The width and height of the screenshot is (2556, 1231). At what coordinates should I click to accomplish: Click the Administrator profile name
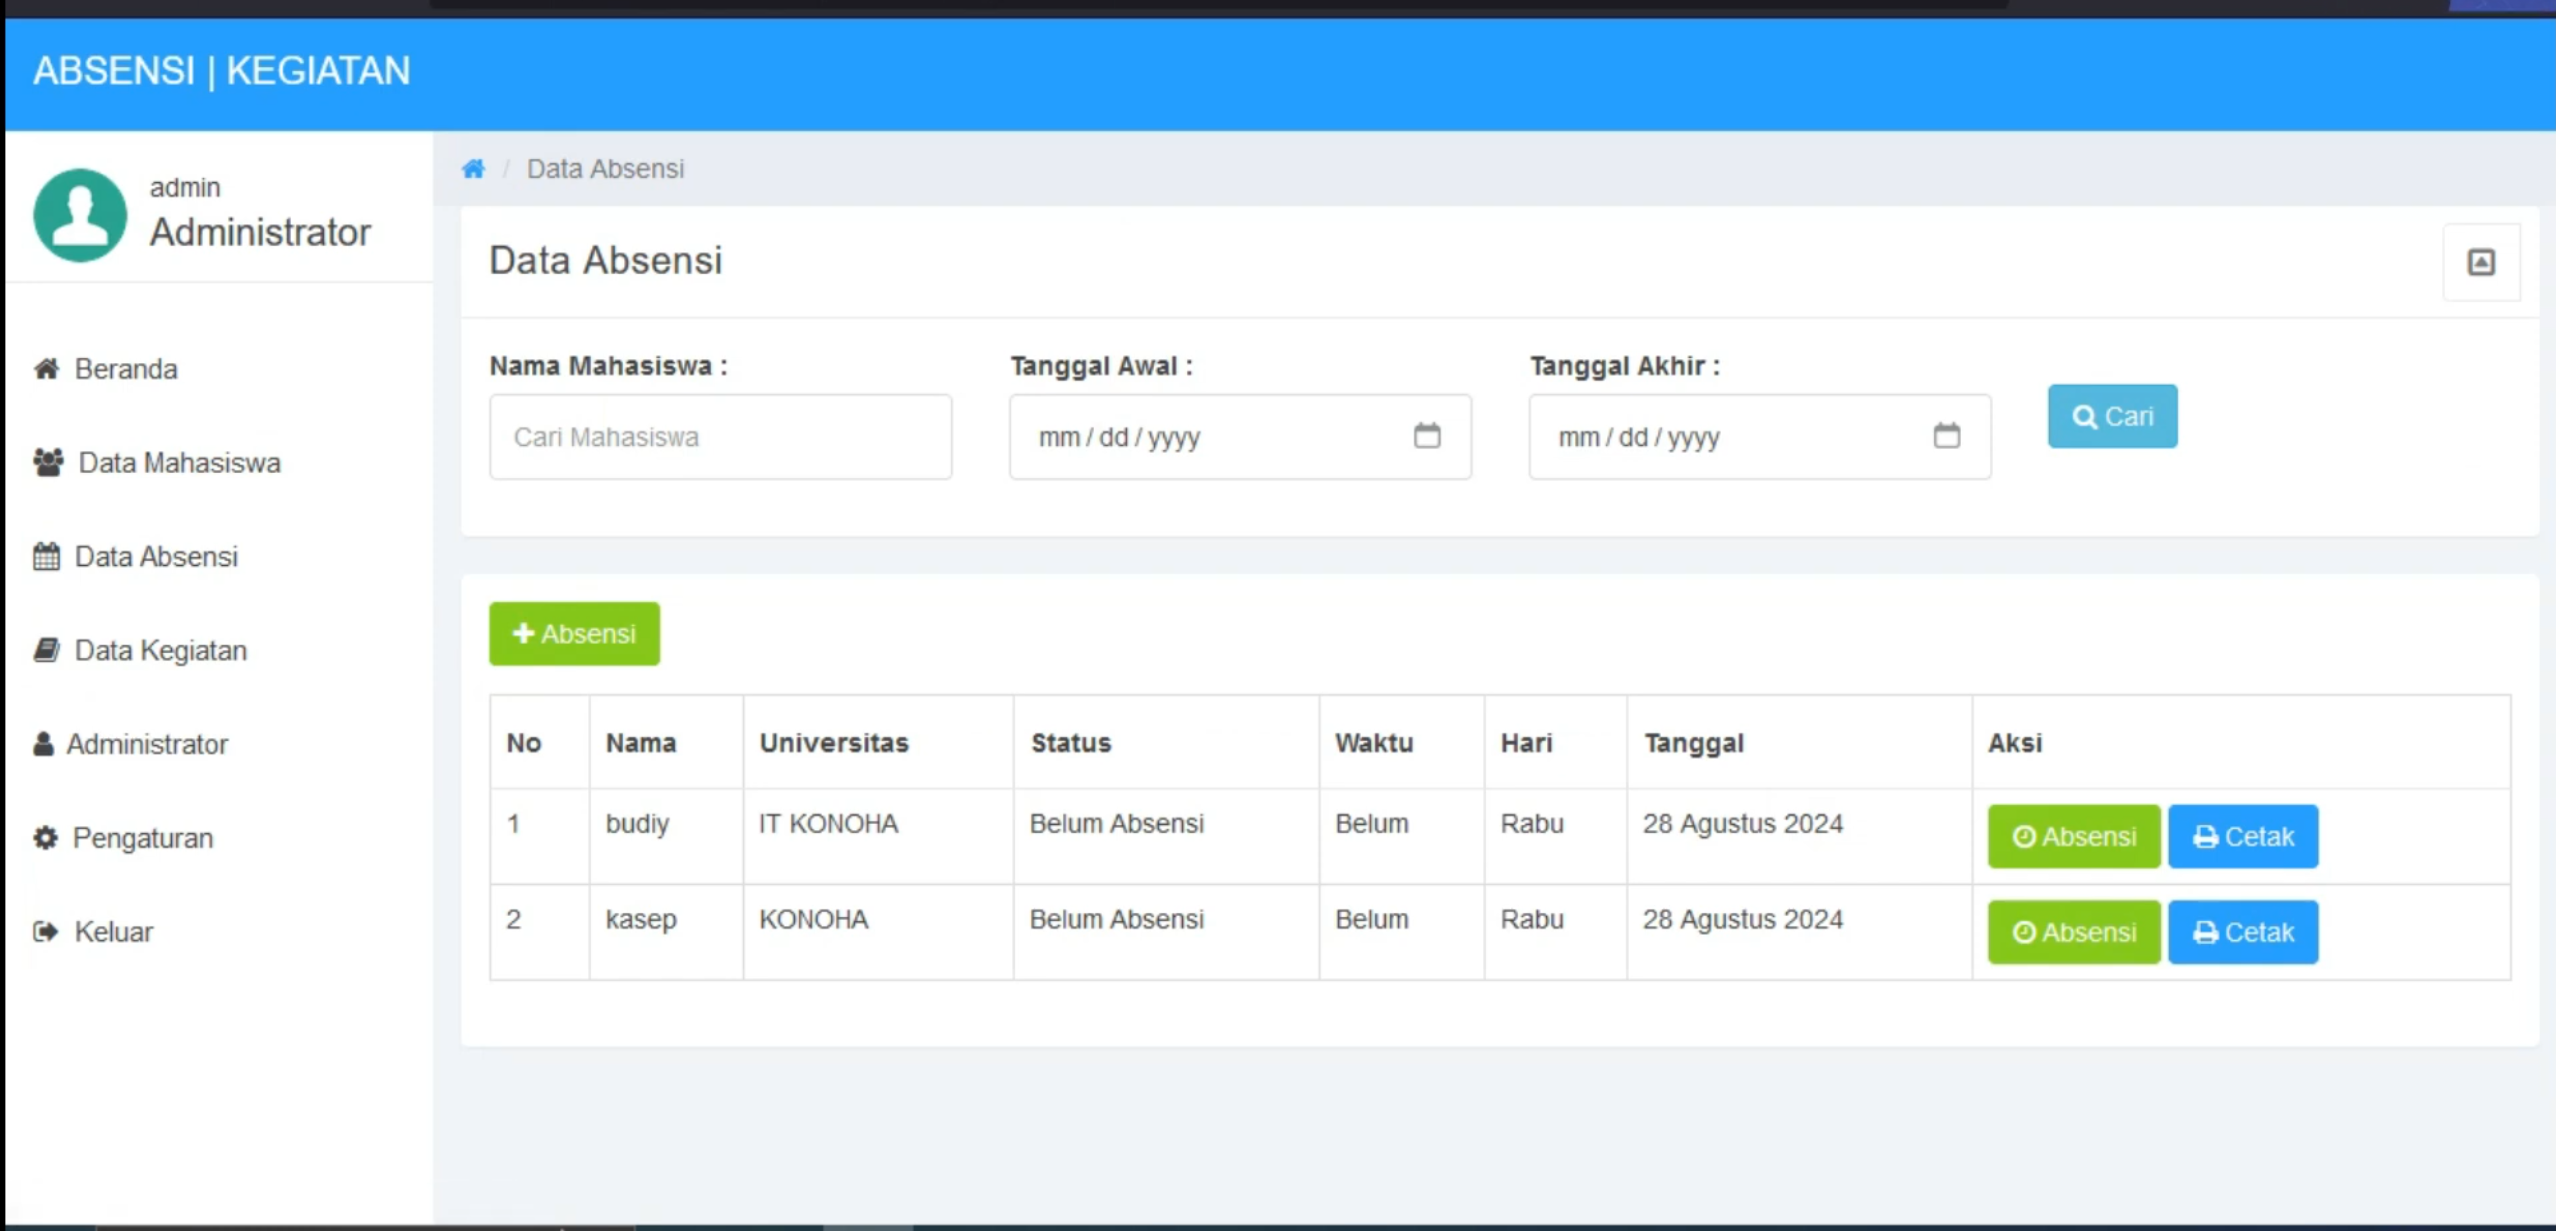(x=260, y=232)
